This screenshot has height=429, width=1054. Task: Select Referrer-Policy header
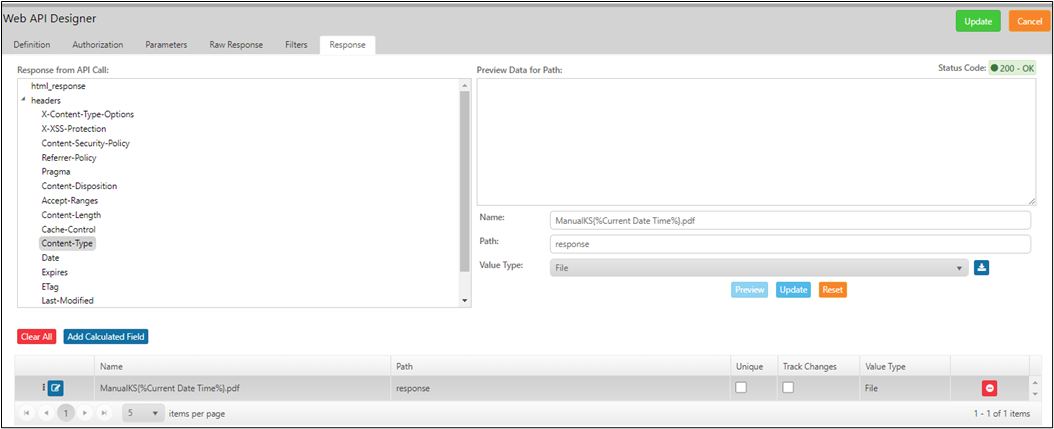pyautogui.click(x=69, y=158)
